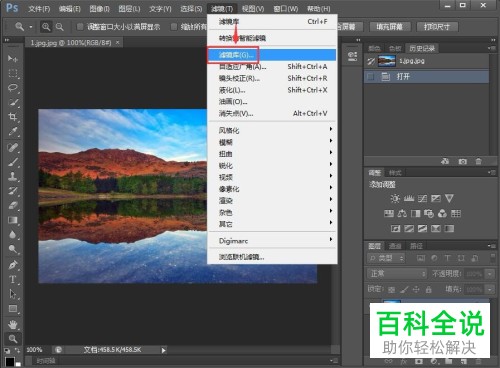500x368 pixels.
Task: Select the Dodge tool
Action: tap(13, 249)
